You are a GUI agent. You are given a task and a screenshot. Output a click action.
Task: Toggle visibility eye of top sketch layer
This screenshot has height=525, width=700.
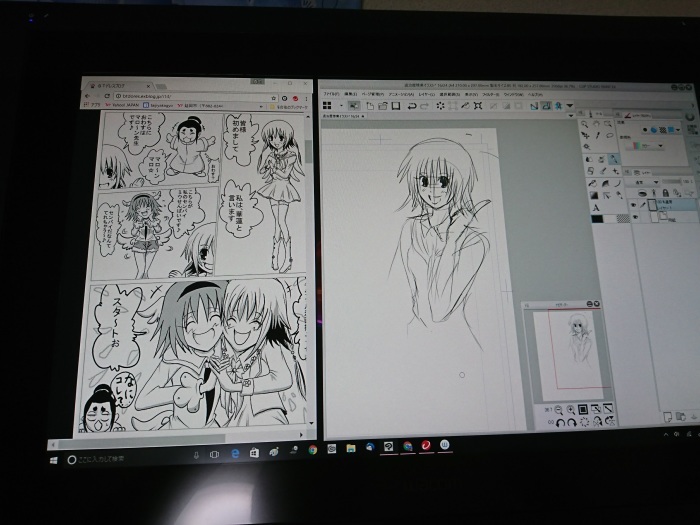pyautogui.click(x=633, y=205)
